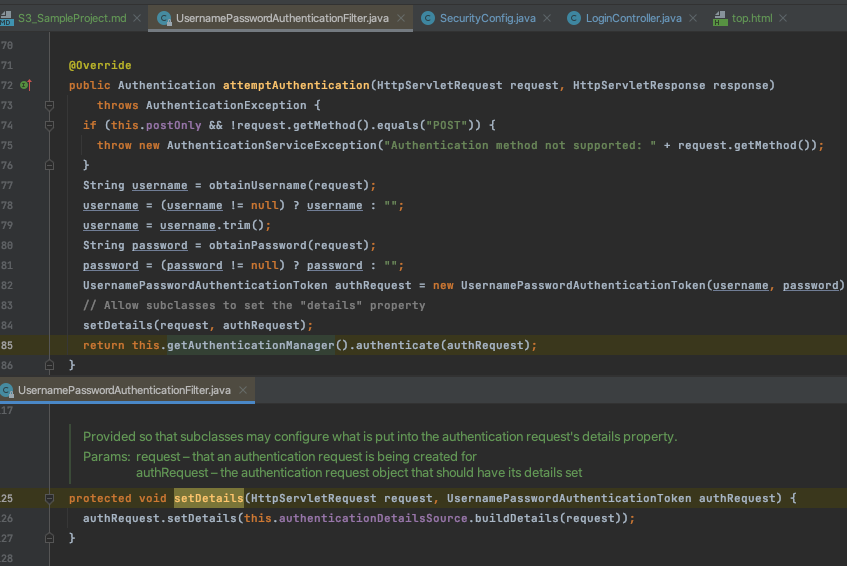
Task: Click line number 85 in the gutter
Action: (x=7, y=345)
